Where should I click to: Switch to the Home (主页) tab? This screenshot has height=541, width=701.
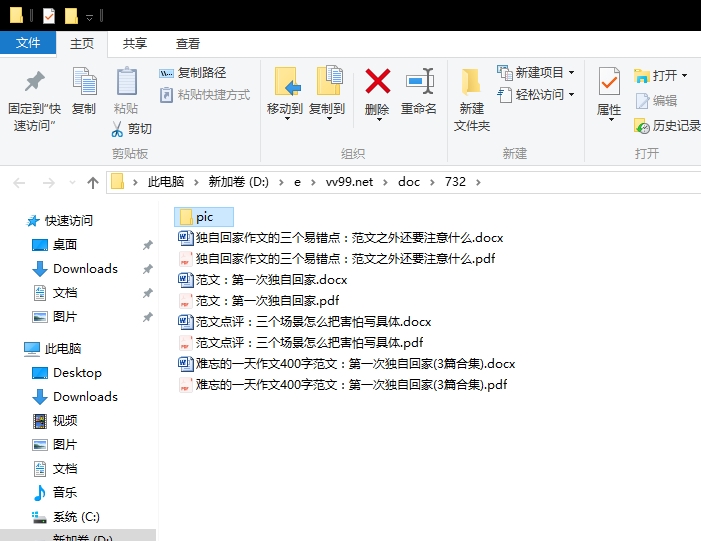point(82,44)
